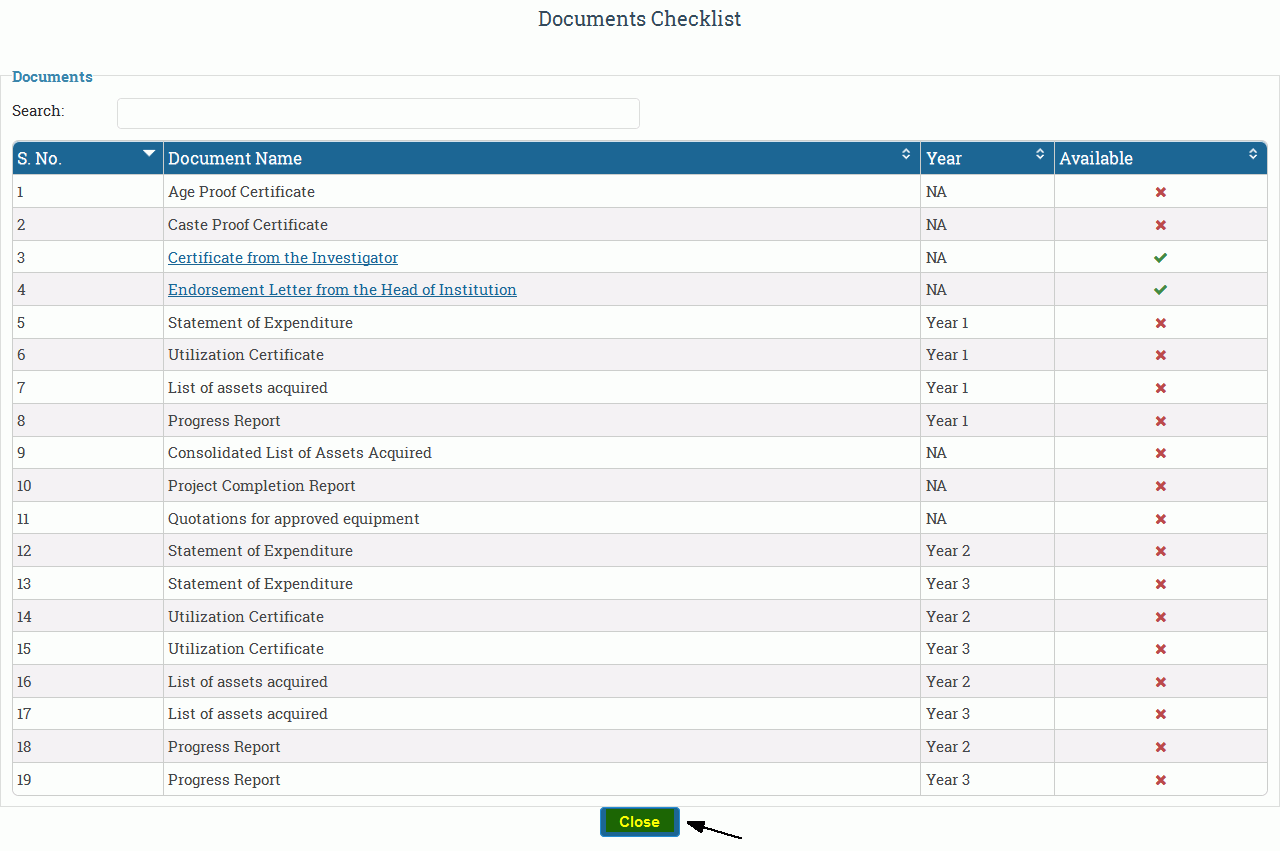Click serial number 3 cell
Viewport: 1280px width, 851px height.
[88, 258]
